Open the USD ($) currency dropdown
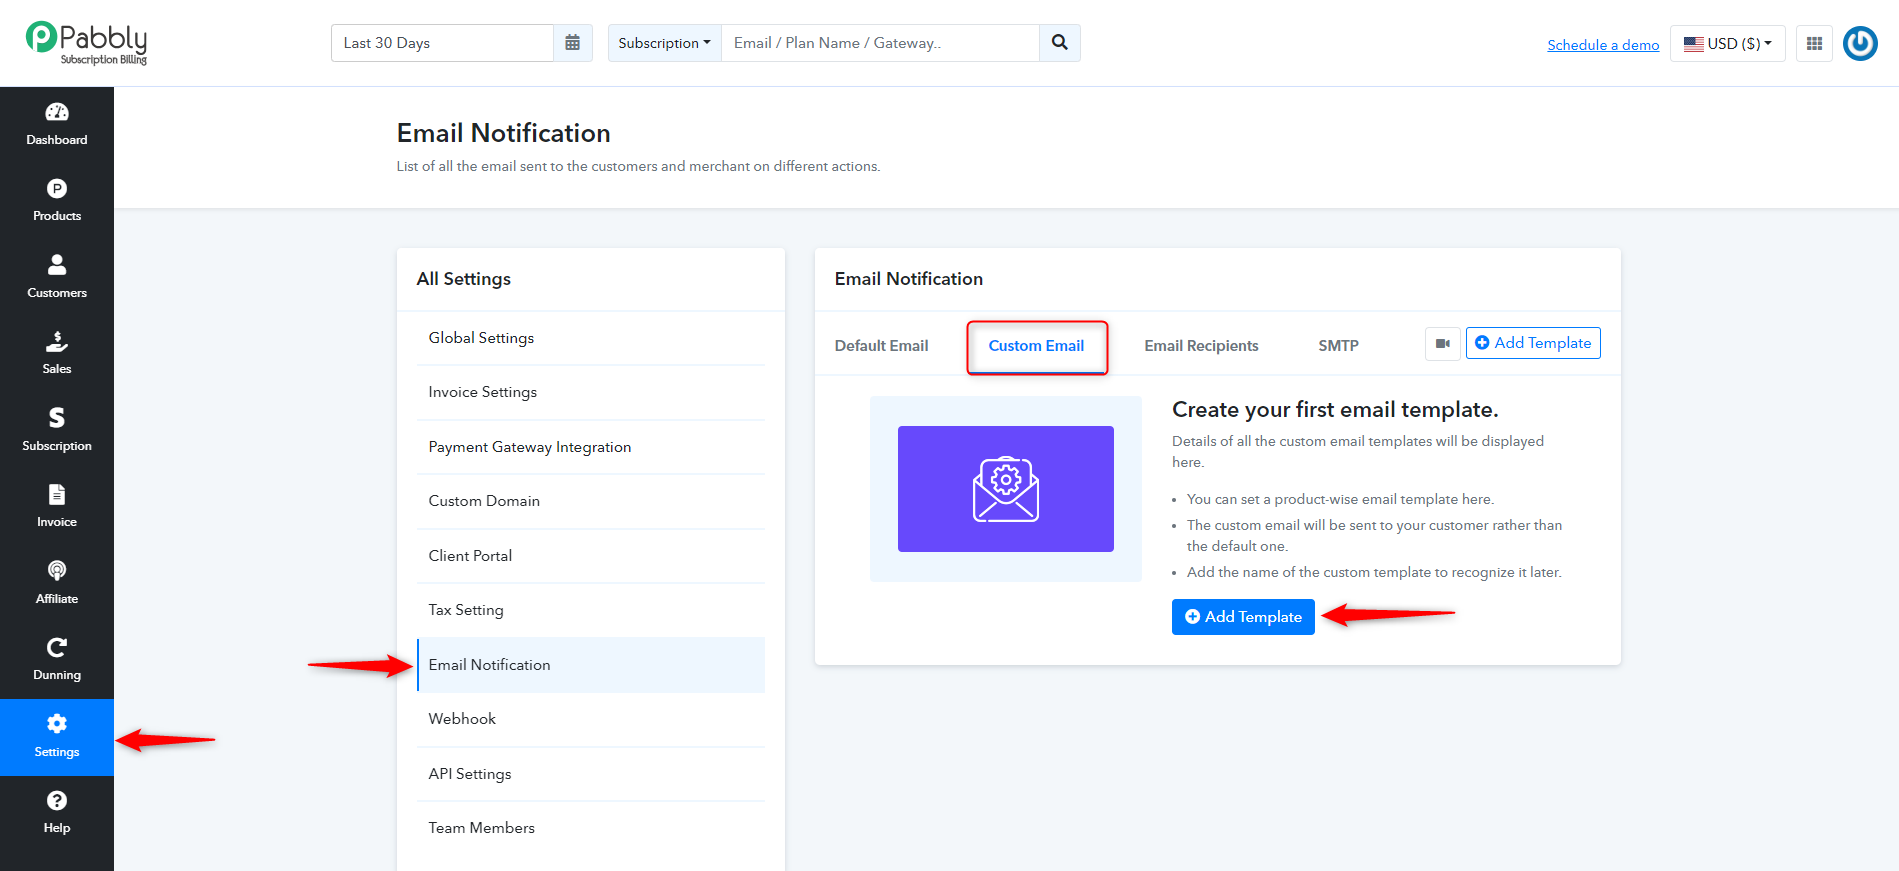The height and width of the screenshot is (871, 1899). coord(1728,43)
